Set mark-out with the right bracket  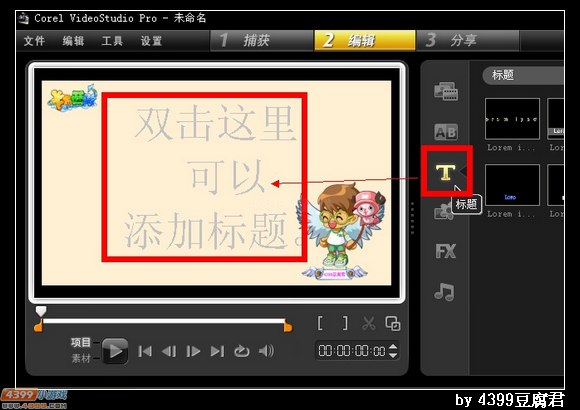(345, 323)
